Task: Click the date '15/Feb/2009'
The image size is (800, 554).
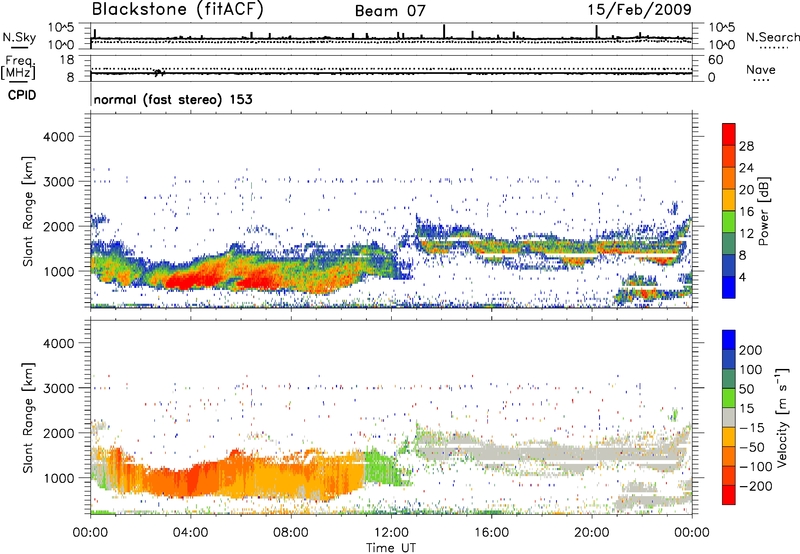Action: [640, 10]
